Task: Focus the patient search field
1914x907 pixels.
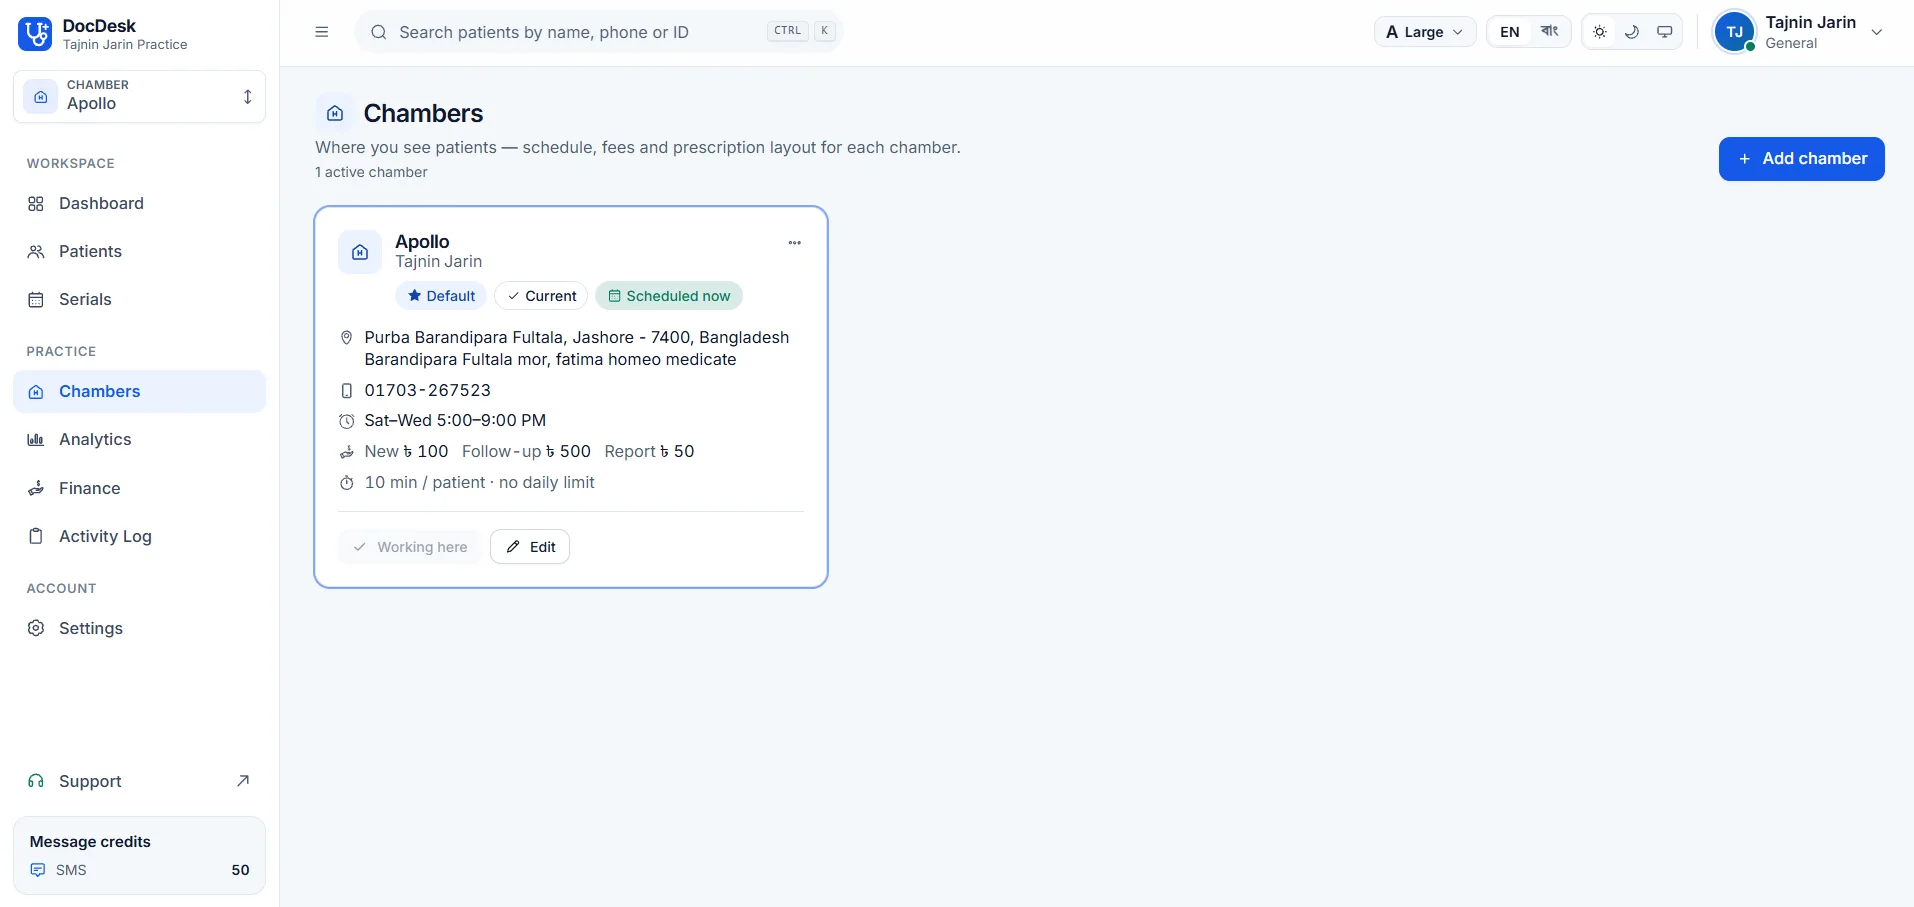Action: pos(598,32)
